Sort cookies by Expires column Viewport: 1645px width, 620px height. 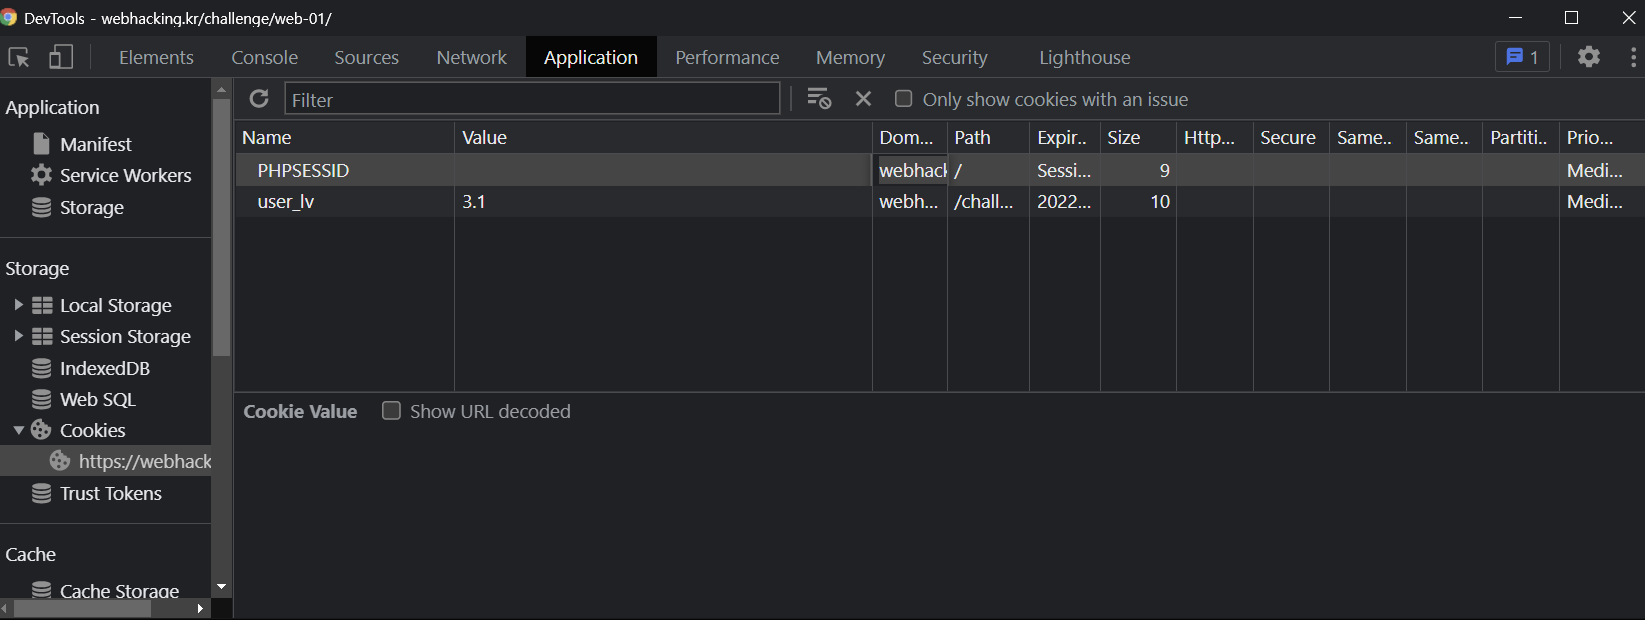(x=1065, y=137)
